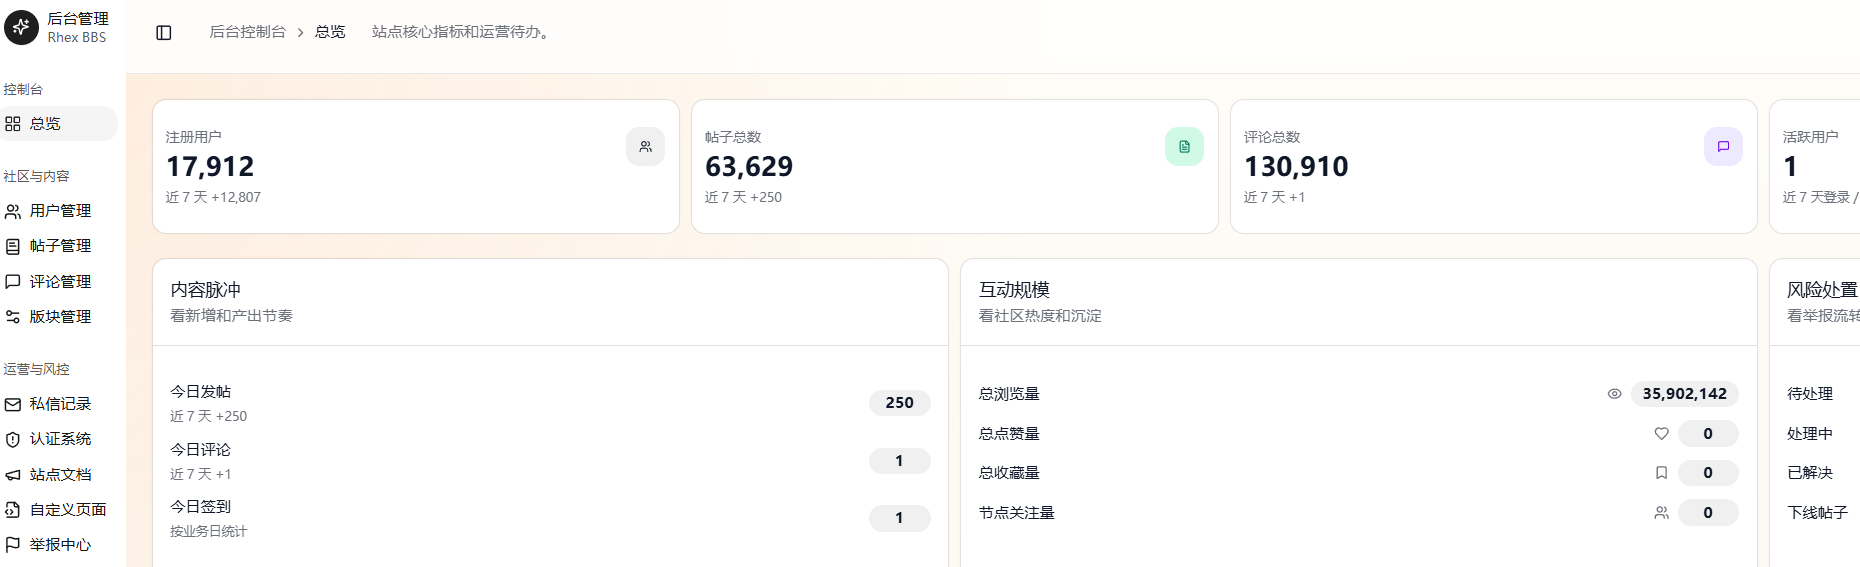Click the eye icon beside total views
1860x567 pixels.
[1614, 394]
